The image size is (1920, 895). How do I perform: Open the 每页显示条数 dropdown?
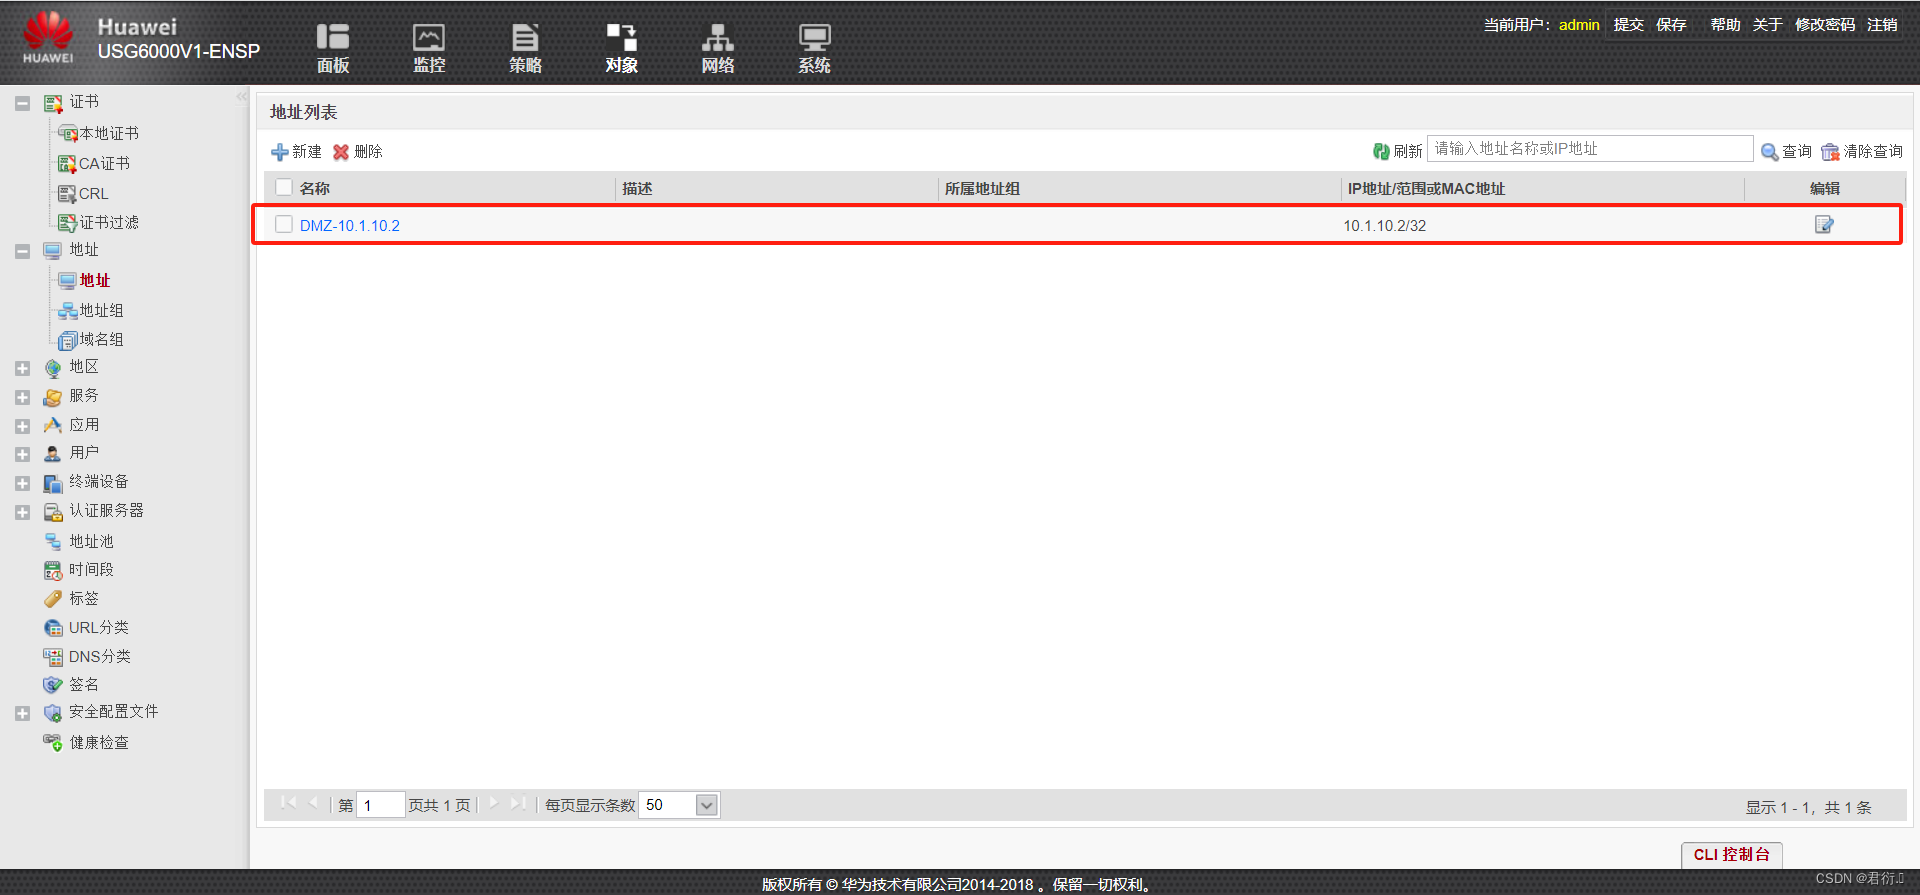tap(707, 805)
